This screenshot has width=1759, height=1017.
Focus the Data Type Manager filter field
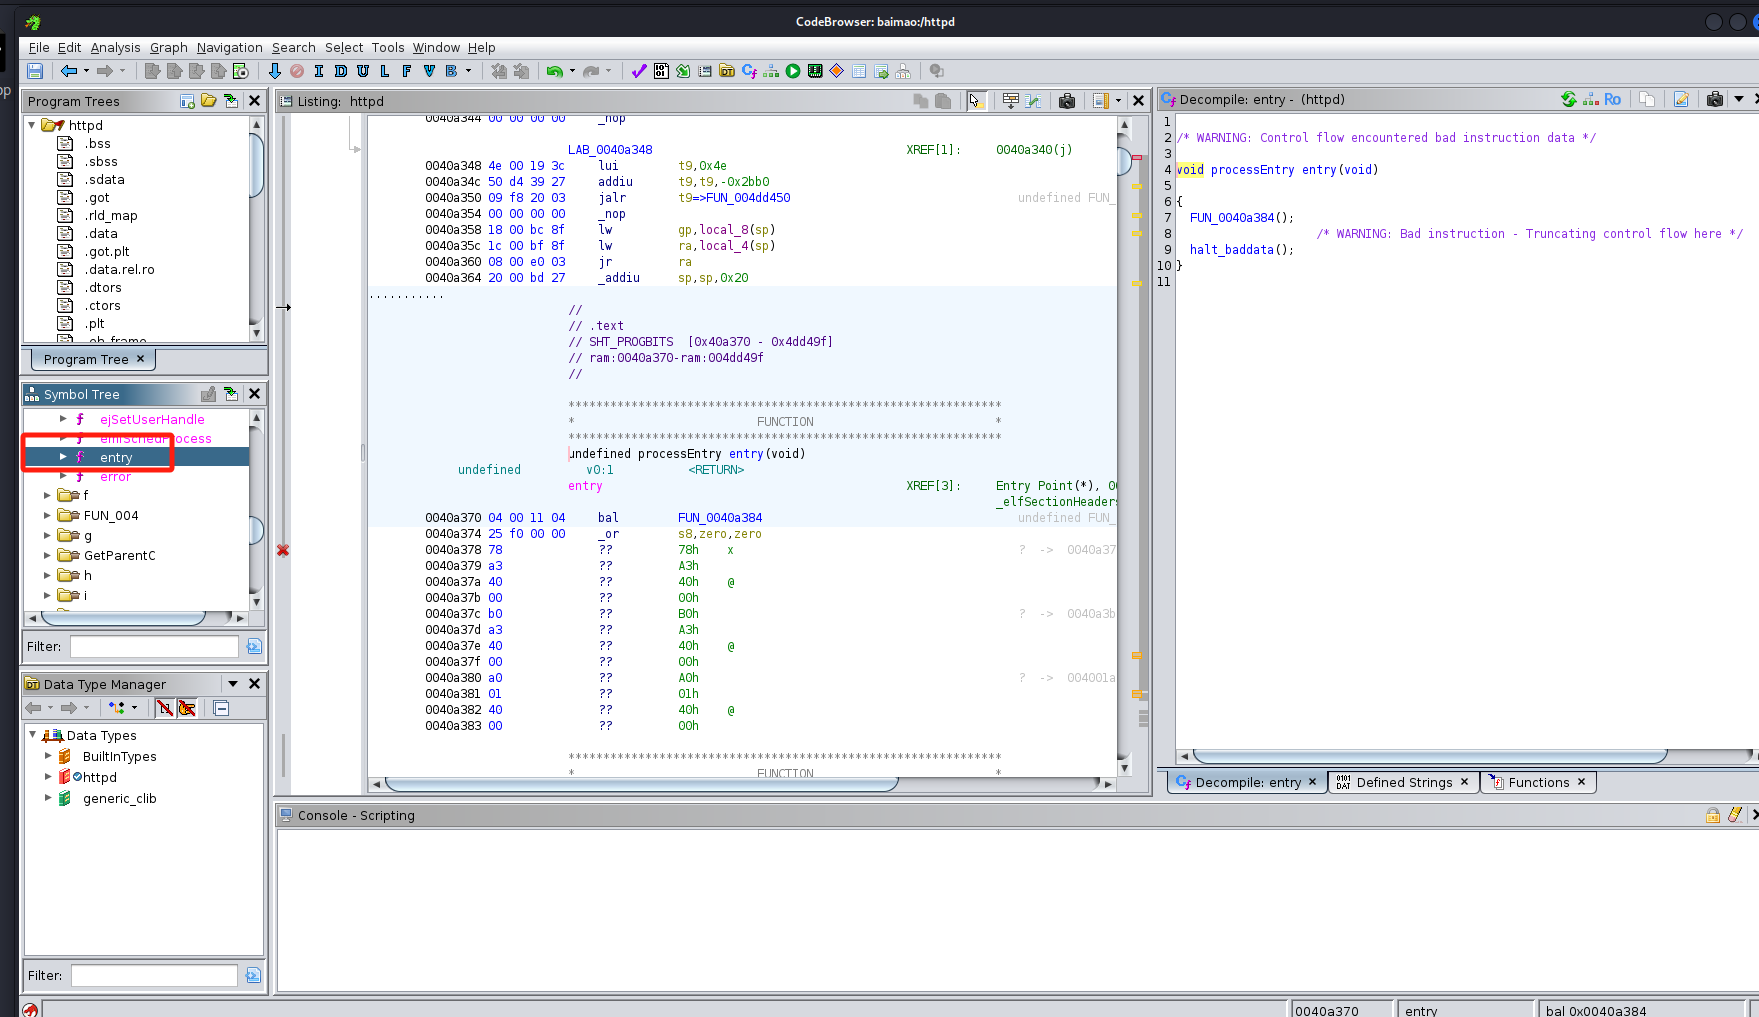[x=154, y=975]
